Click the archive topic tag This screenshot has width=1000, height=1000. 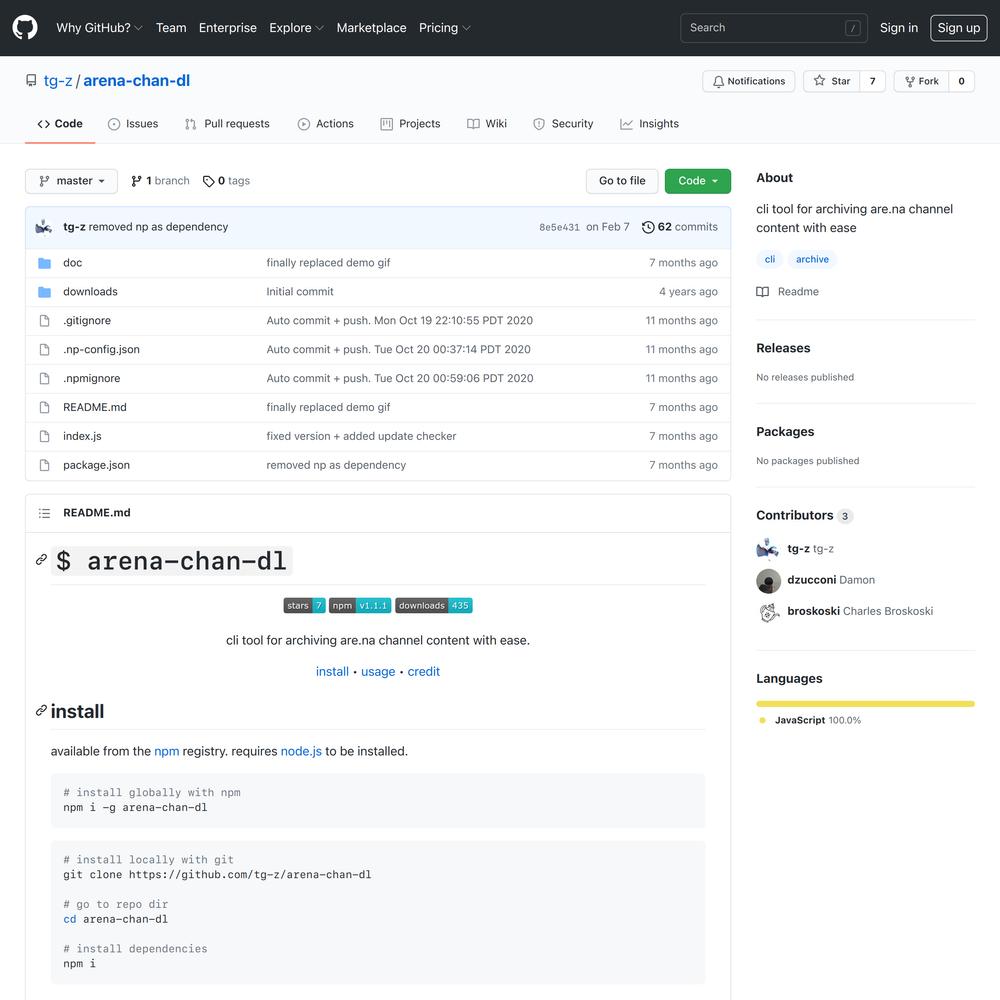click(x=812, y=260)
